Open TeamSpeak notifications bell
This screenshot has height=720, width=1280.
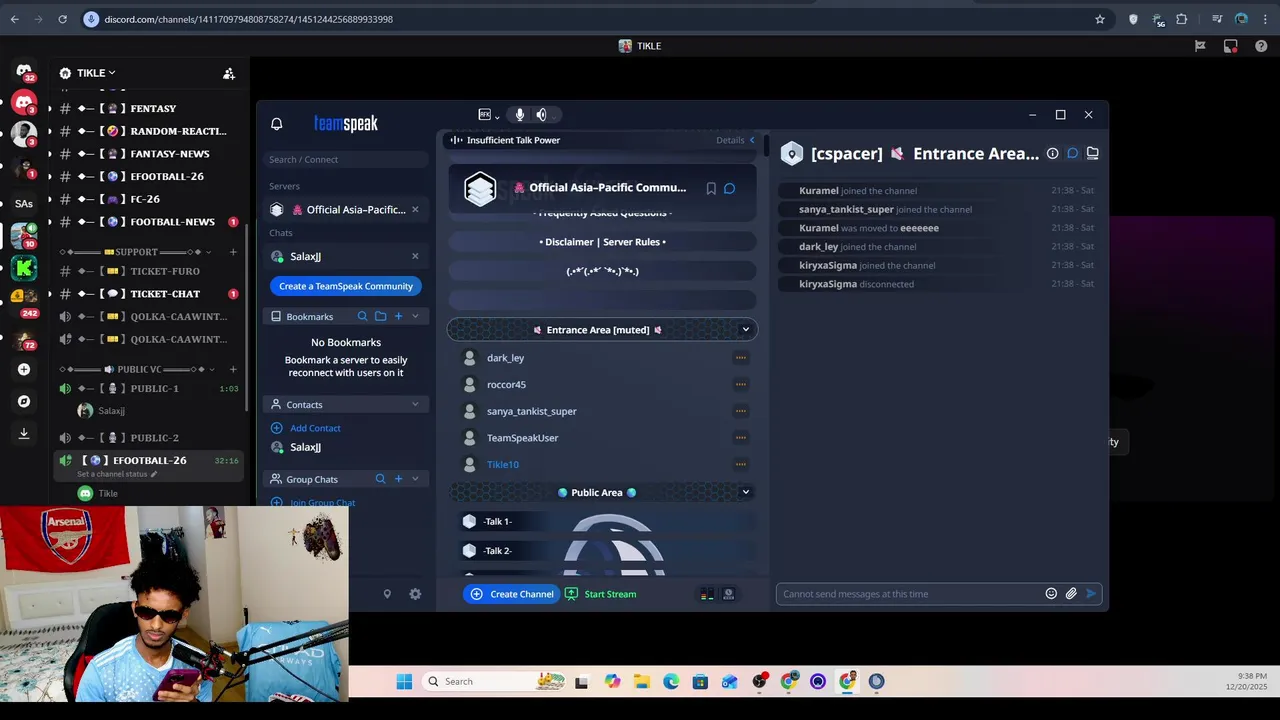click(277, 124)
